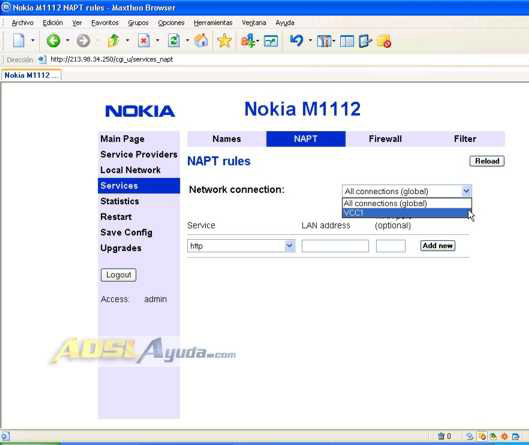Click the orange gear status bar icon
The width and height of the screenshot is (529, 445).
[504, 436]
